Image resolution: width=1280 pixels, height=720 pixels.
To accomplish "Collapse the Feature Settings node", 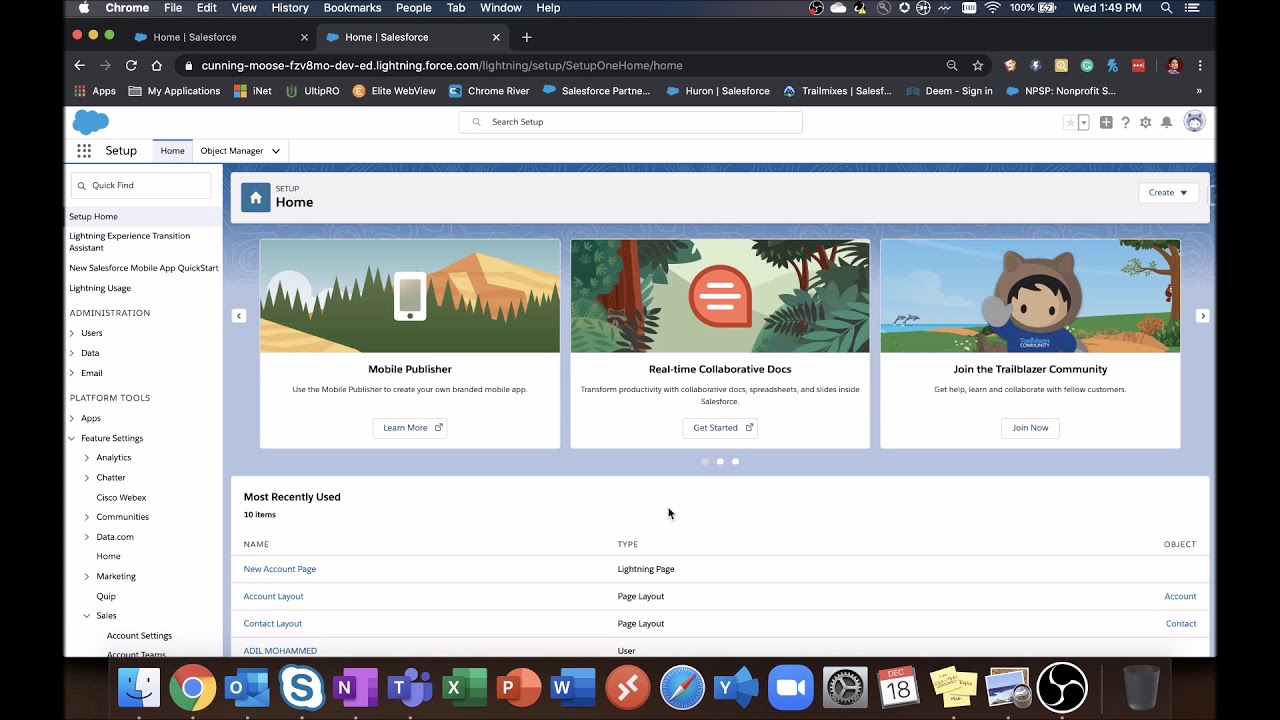I will (x=72, y=438).
